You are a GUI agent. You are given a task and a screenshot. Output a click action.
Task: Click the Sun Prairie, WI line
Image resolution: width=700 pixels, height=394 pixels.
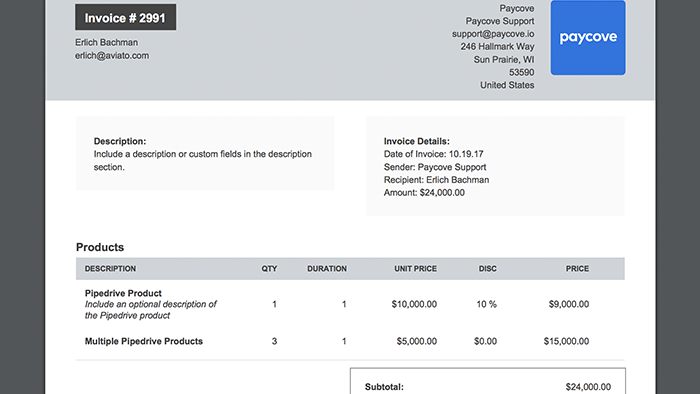tap(504, 59)
